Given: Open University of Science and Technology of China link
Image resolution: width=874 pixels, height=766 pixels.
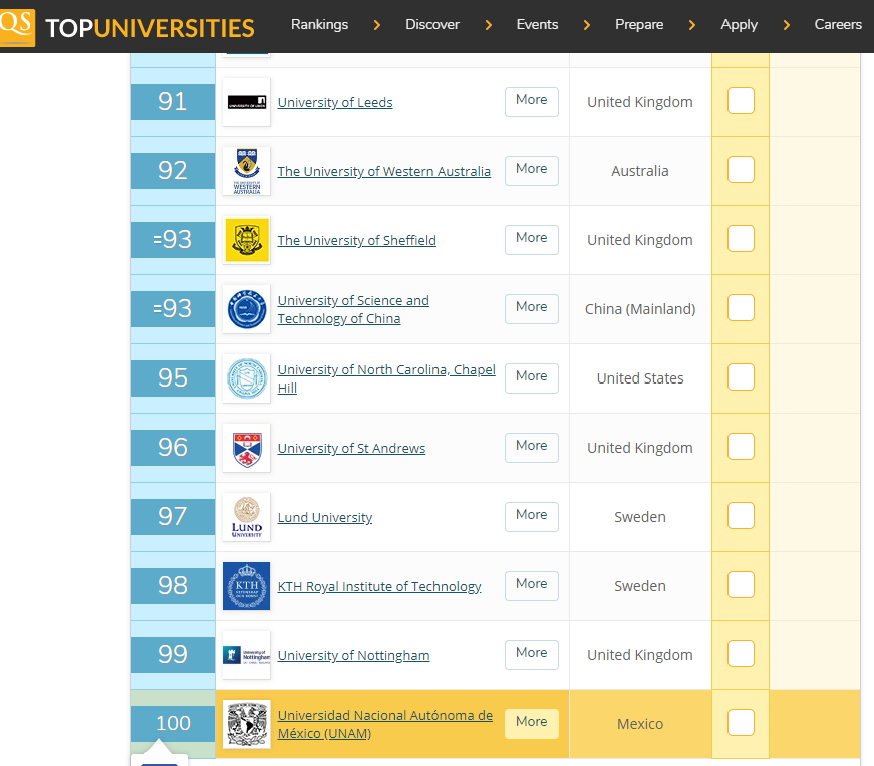Looking at the screenshot, I should click(x=353, y=309).
